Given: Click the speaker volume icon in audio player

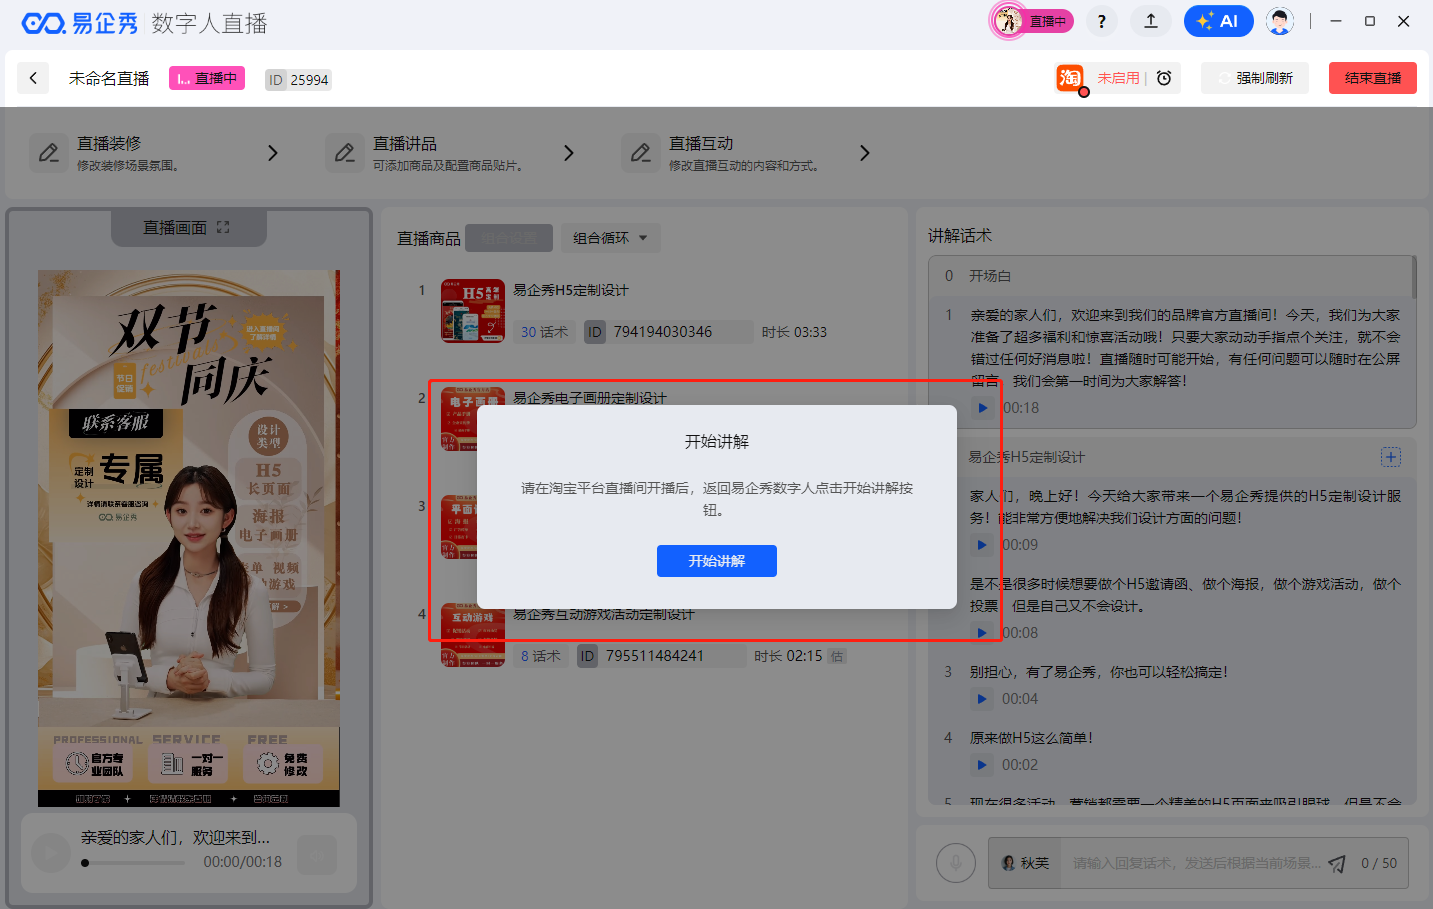Looking at the screenshot, I should 317,855.
